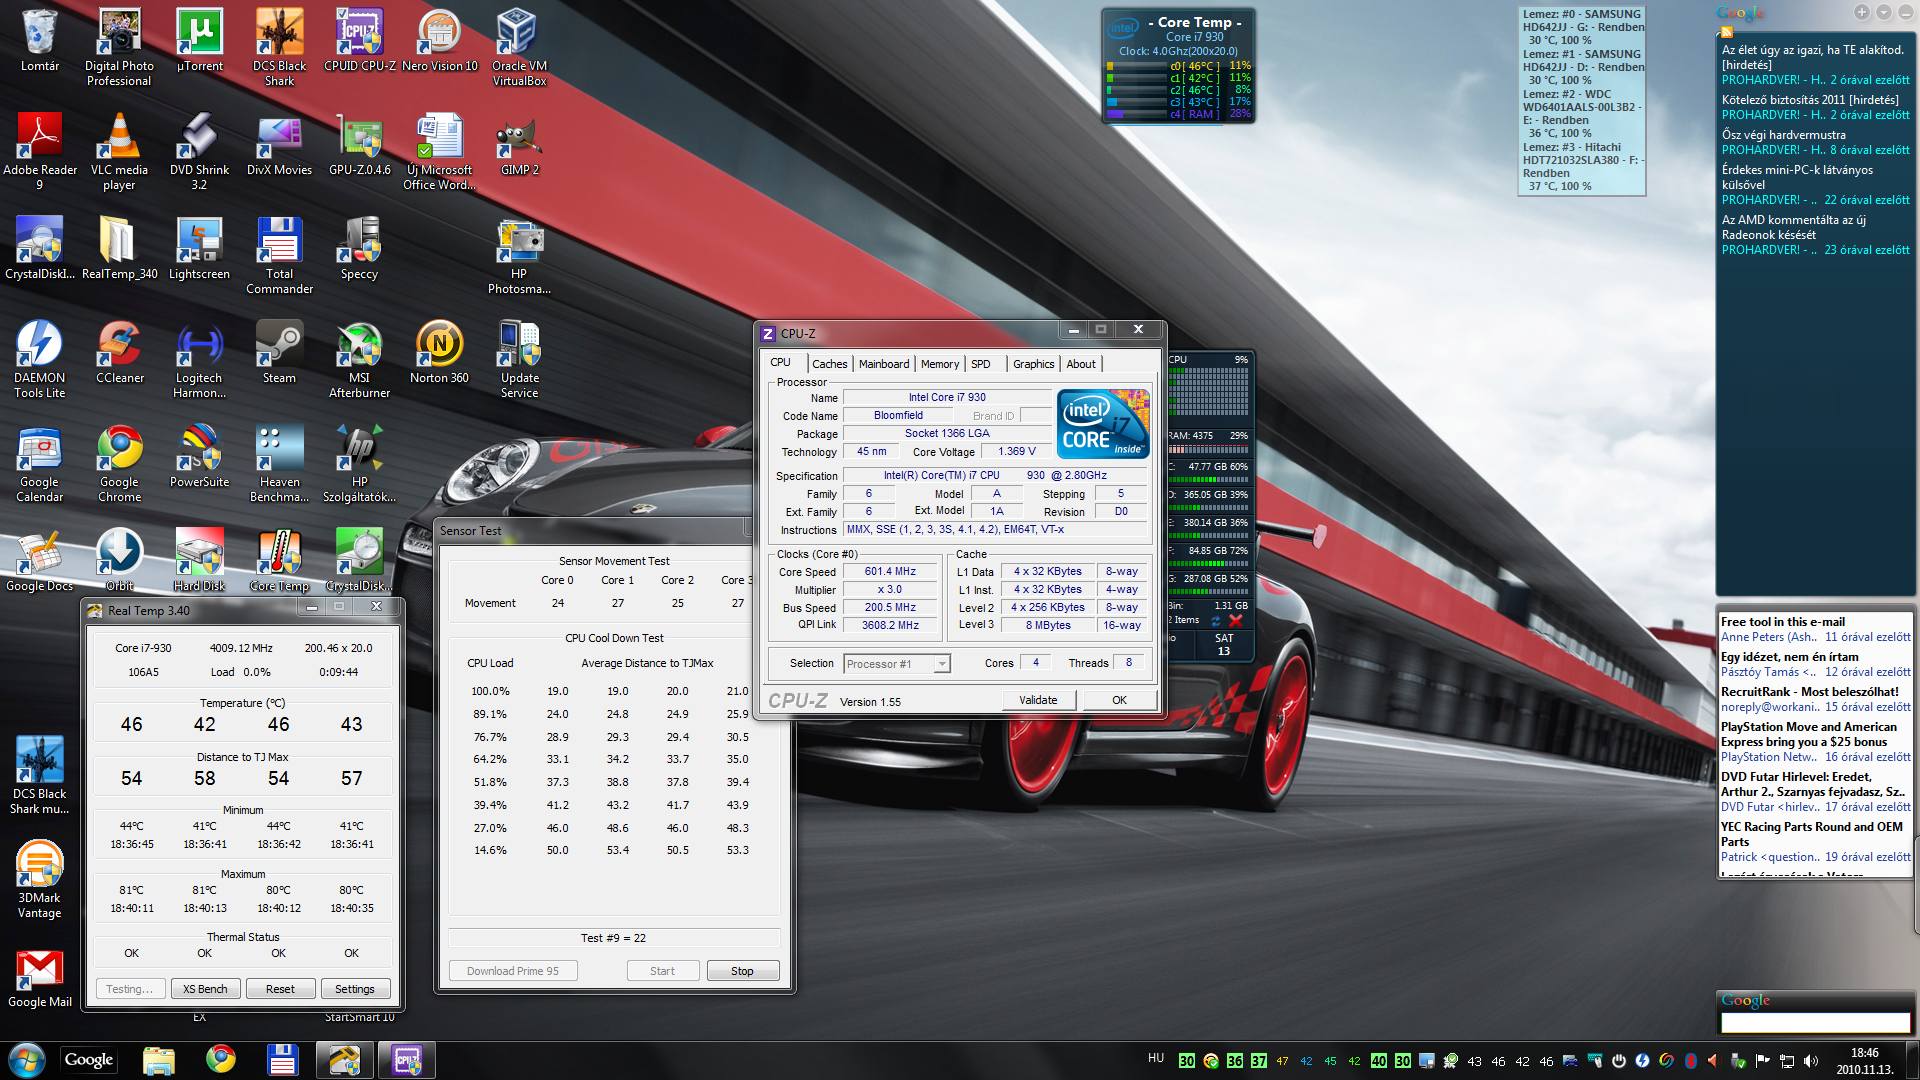
Task: Launch Steam desktop icon
Action: click(x=279, y=353)
